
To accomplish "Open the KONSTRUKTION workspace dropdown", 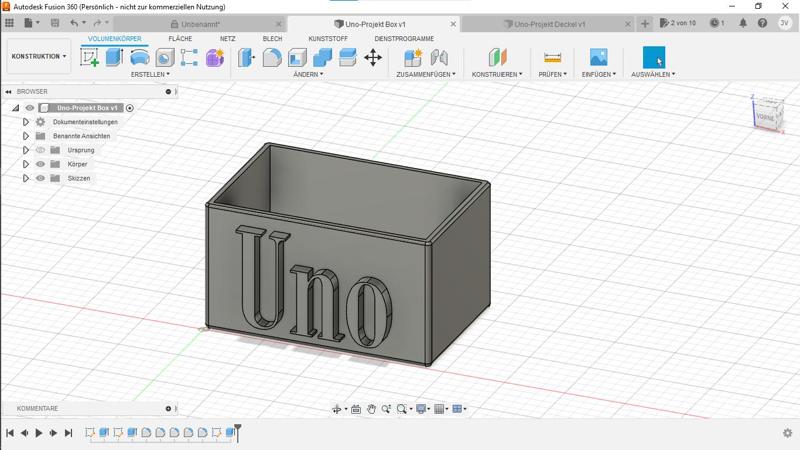I will point(39,57).
